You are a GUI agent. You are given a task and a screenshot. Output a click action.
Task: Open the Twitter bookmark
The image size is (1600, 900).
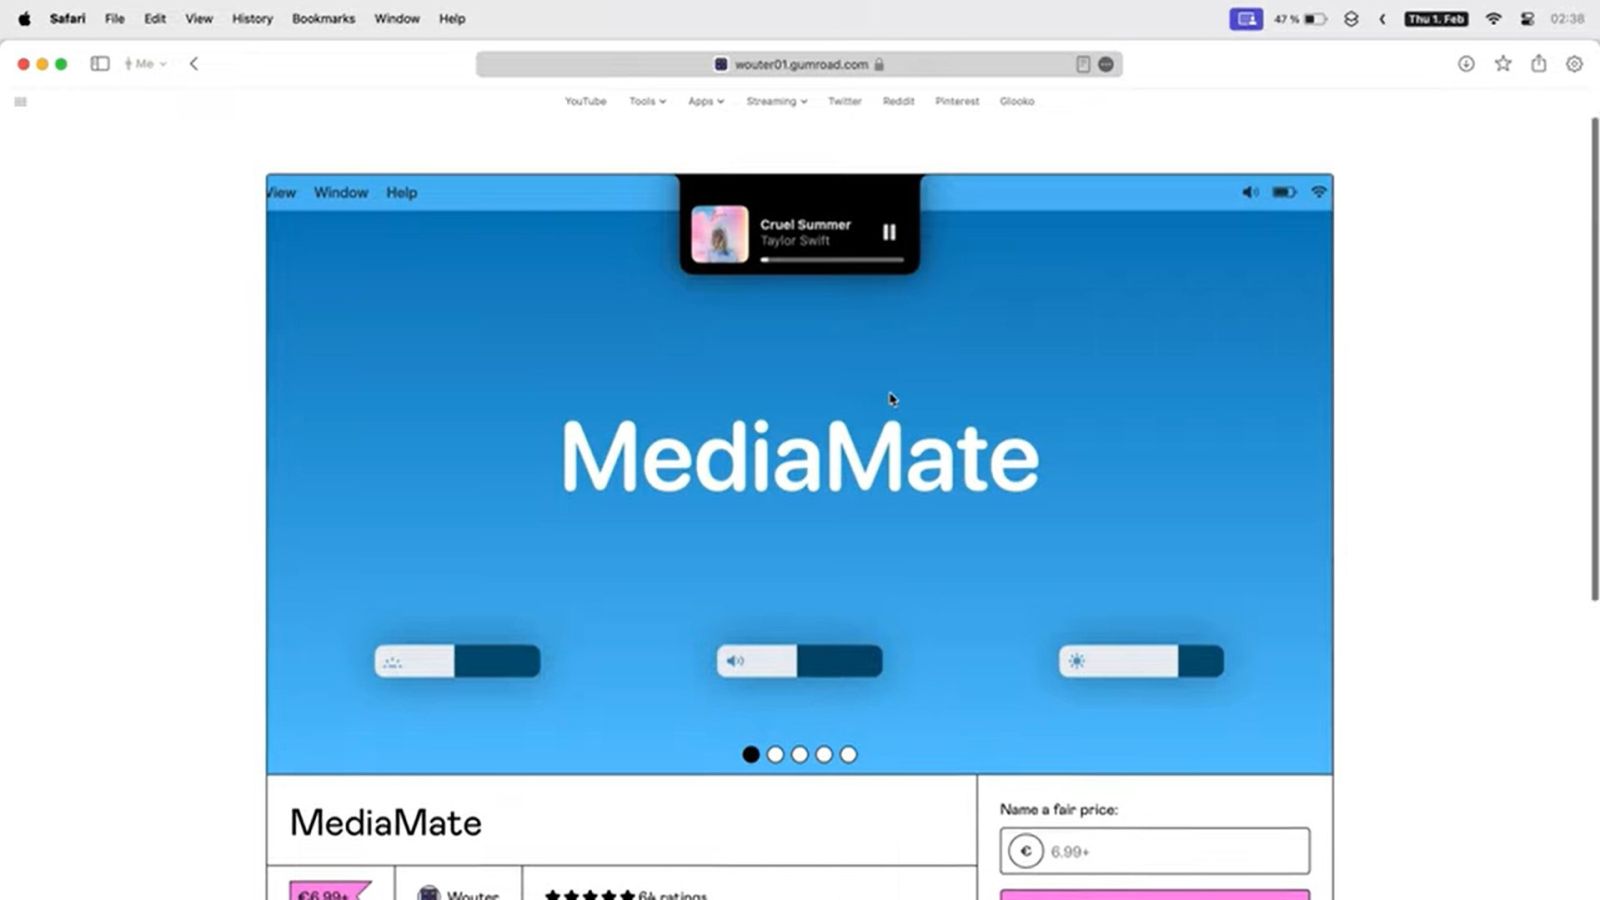pos(845,101)
